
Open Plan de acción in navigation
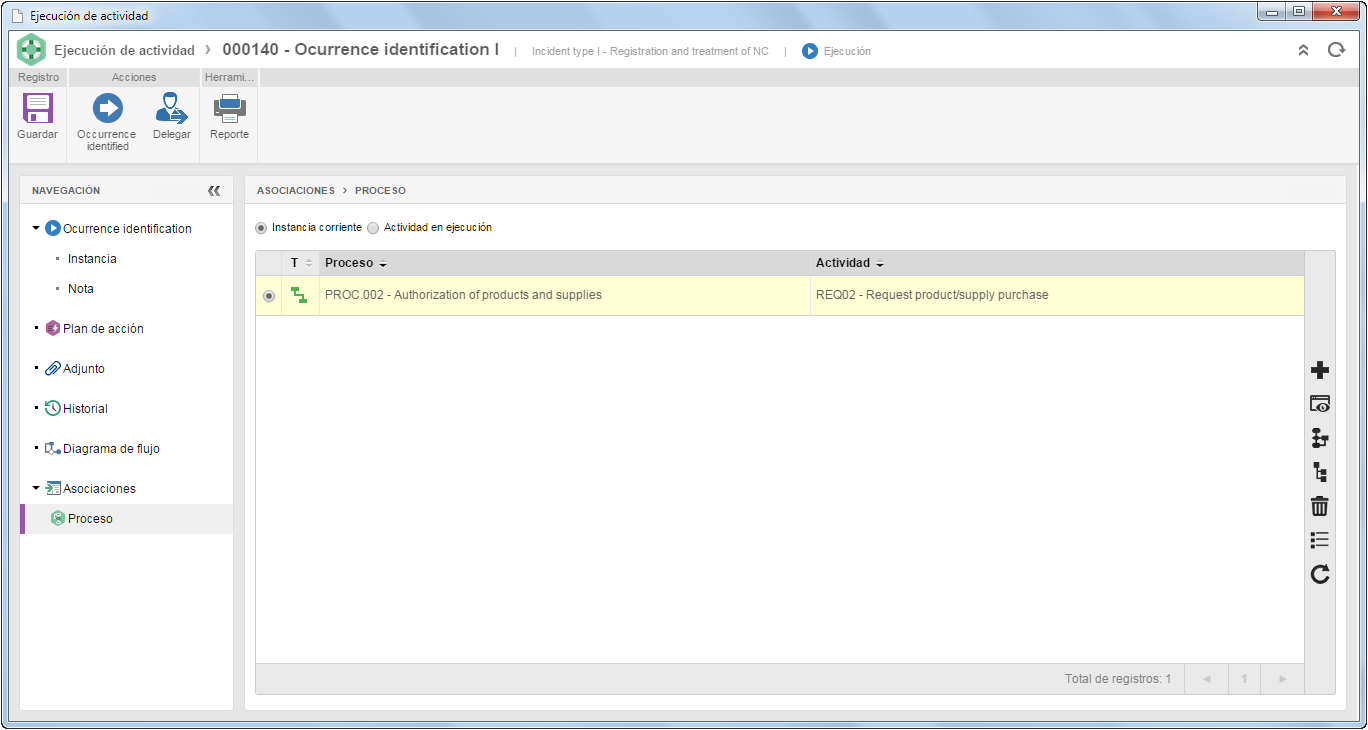pos(103,329)
